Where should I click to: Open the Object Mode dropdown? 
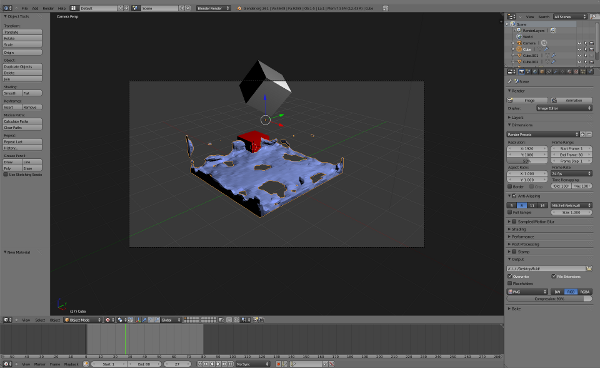click(83, 320)
